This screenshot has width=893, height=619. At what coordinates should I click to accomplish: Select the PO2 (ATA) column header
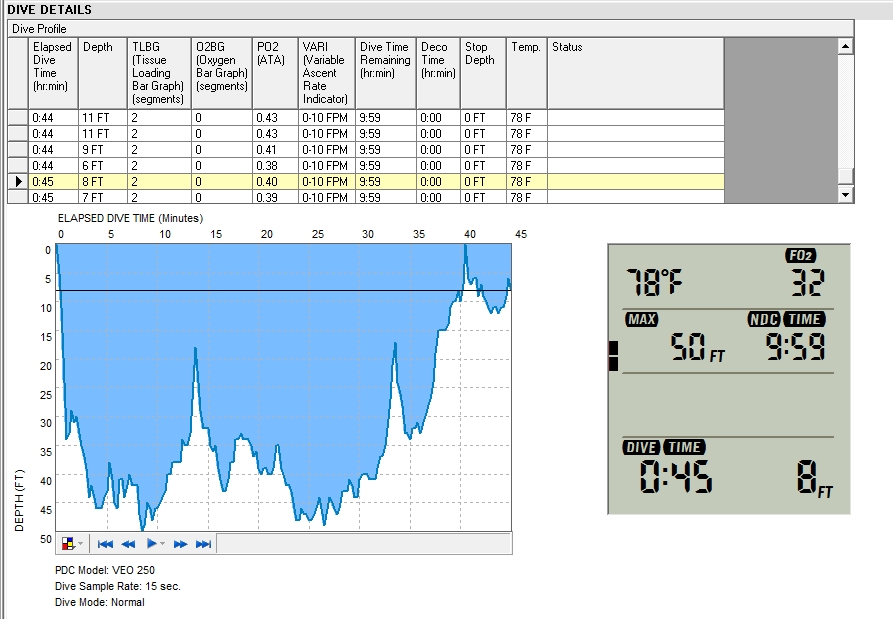[x=275, y=73]
